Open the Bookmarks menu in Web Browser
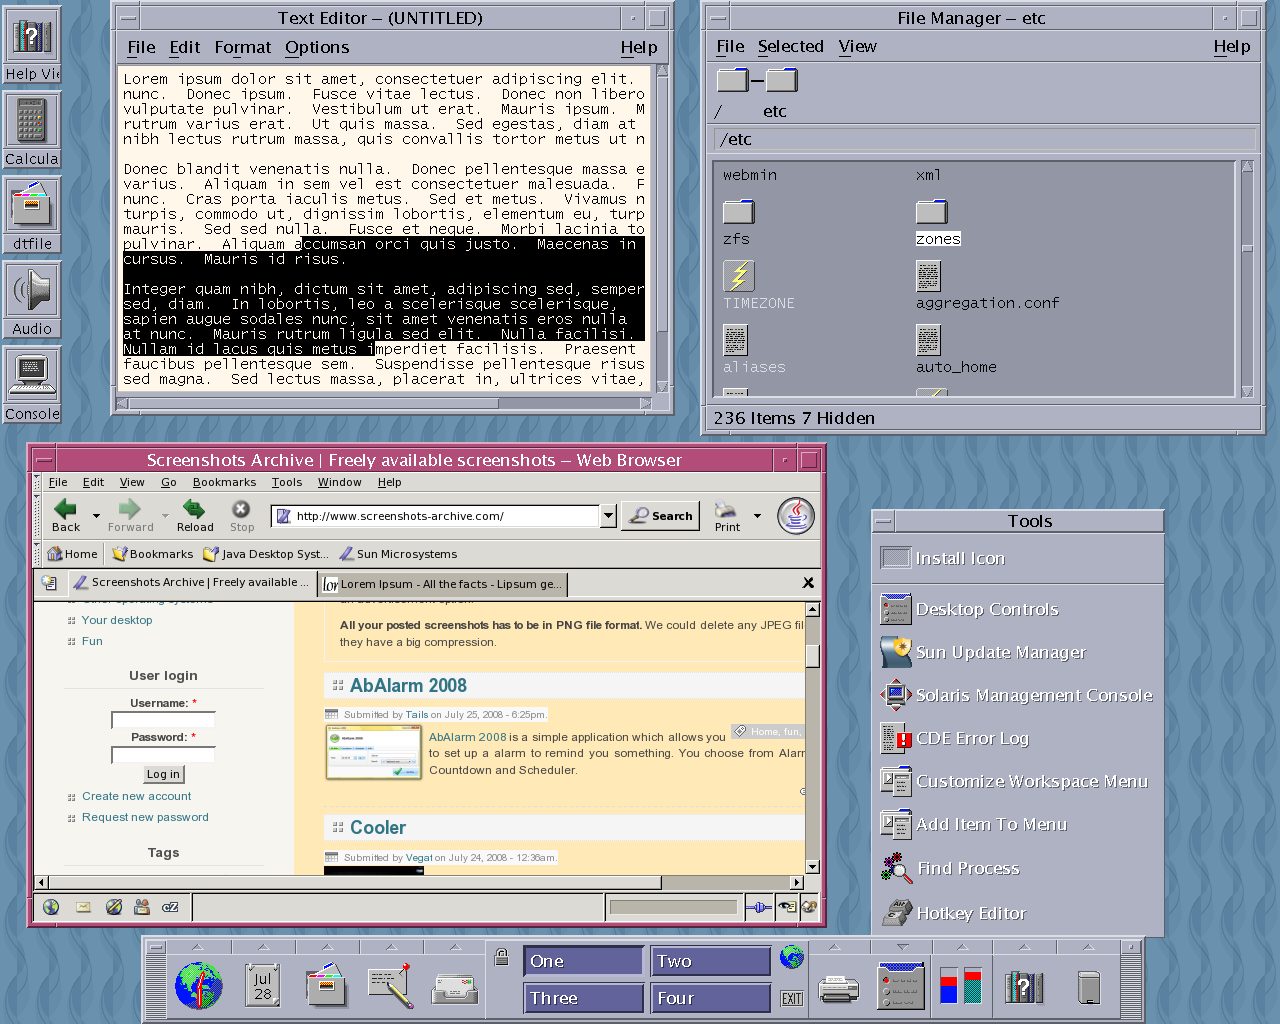The height and width of the screenshot is (1024, 1280). click(224, 482)
